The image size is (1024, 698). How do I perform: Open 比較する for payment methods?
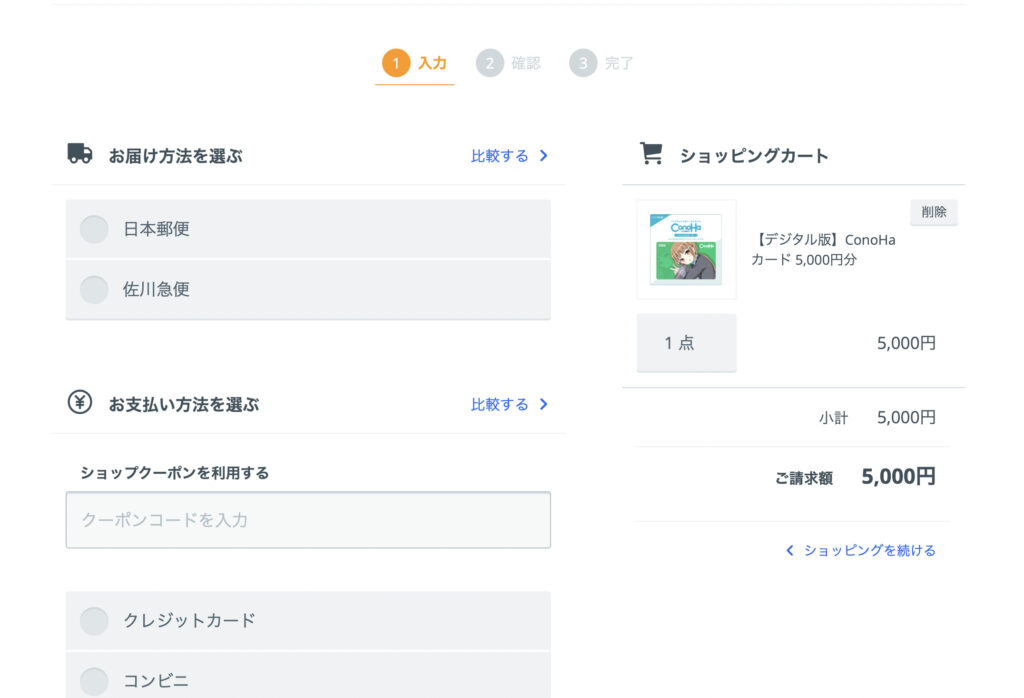coord(500,405)
